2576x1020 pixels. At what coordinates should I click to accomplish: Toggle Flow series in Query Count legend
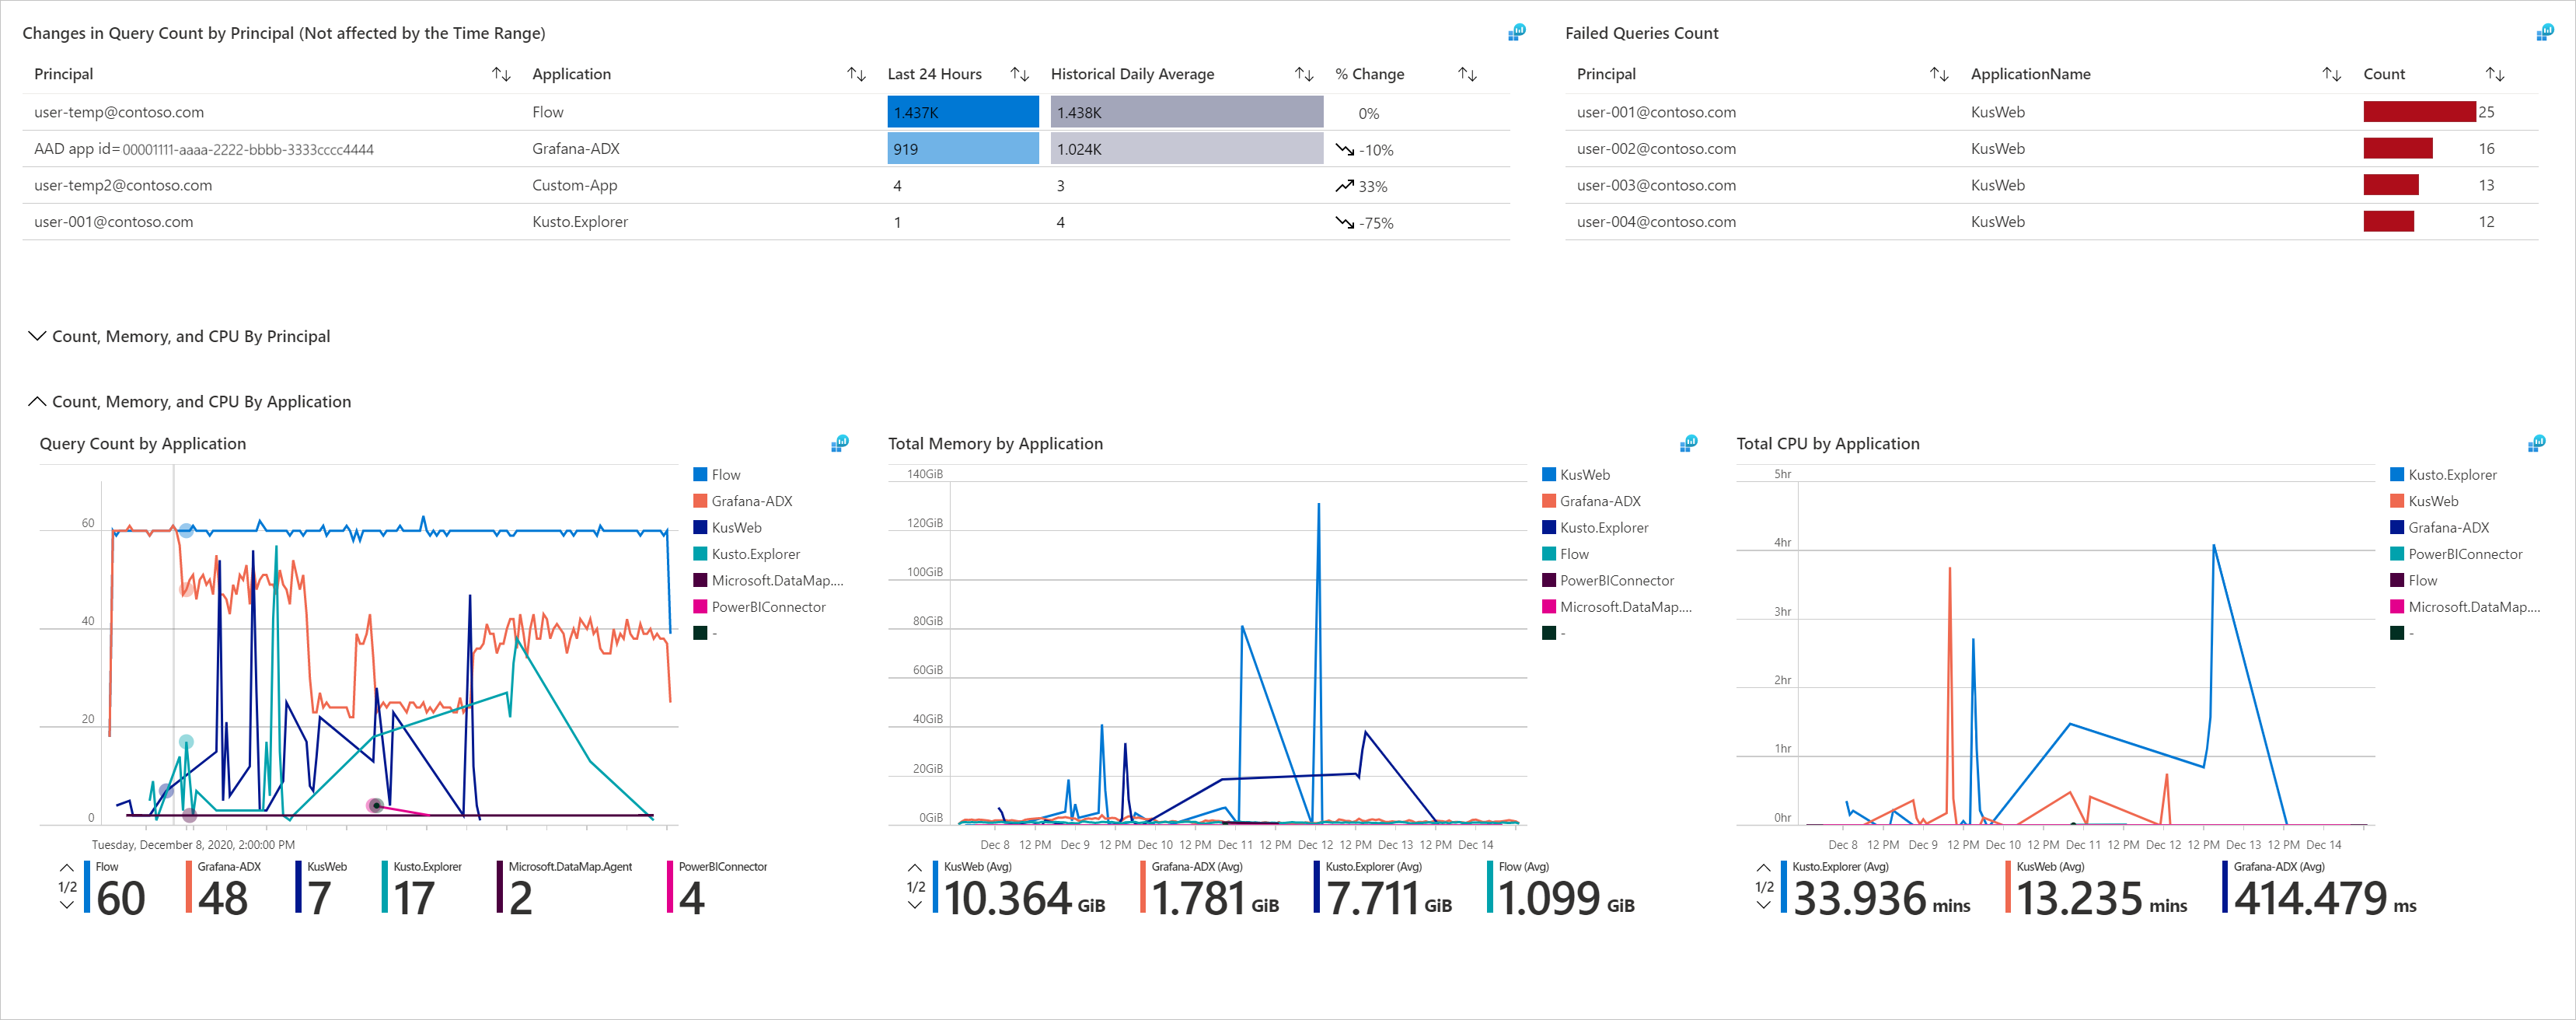(725, 475)
